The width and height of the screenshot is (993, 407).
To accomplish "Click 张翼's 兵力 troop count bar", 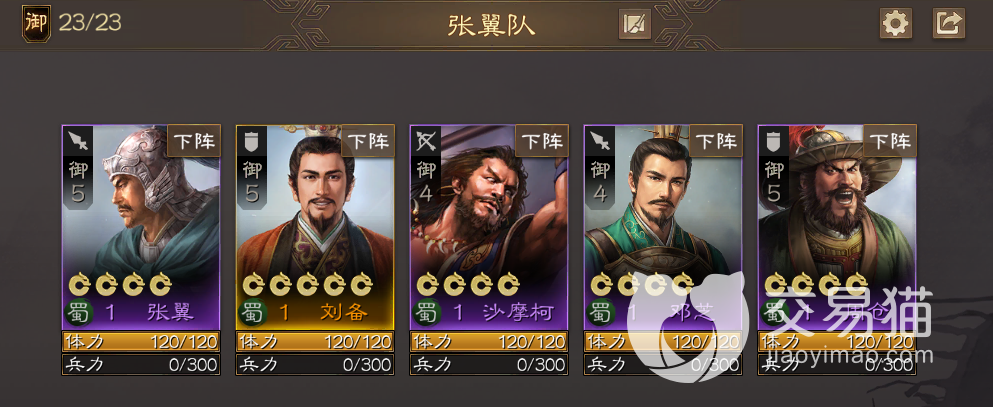I will click(x=141, y=364).
